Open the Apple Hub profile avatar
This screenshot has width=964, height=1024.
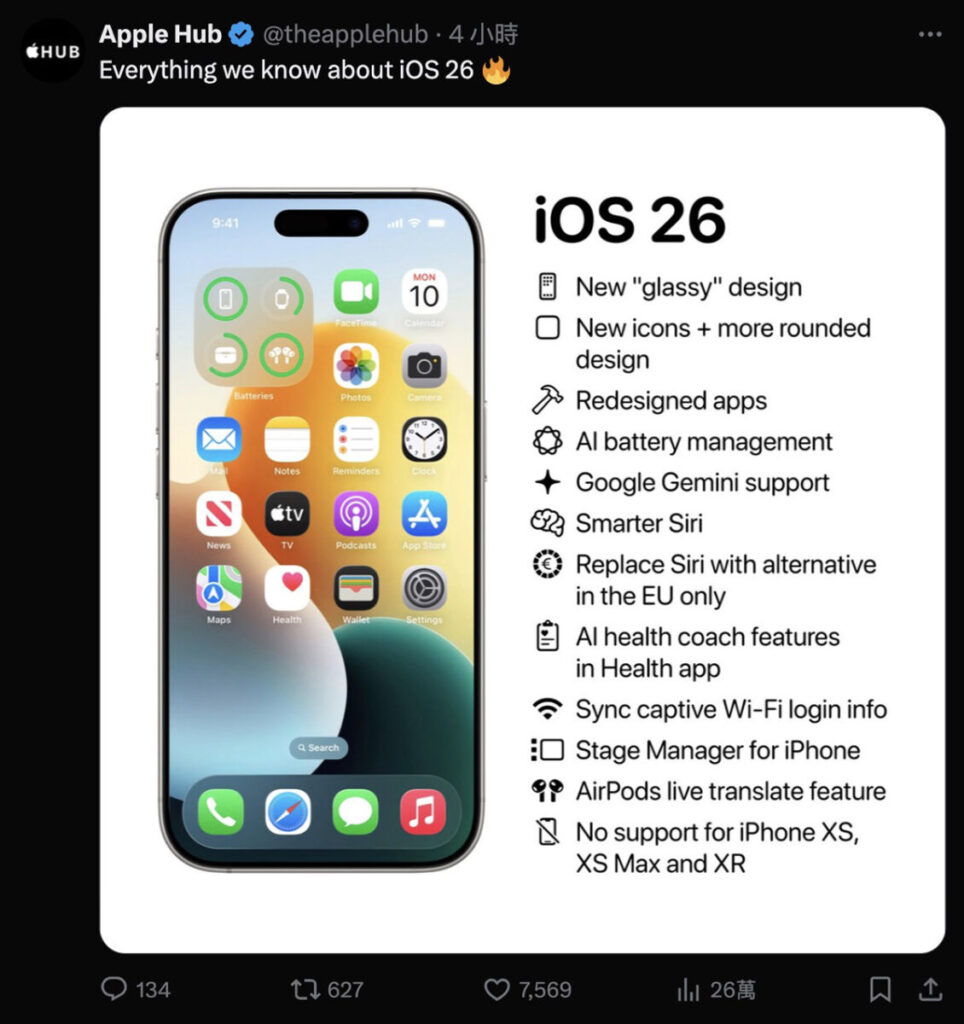point(54,51)
